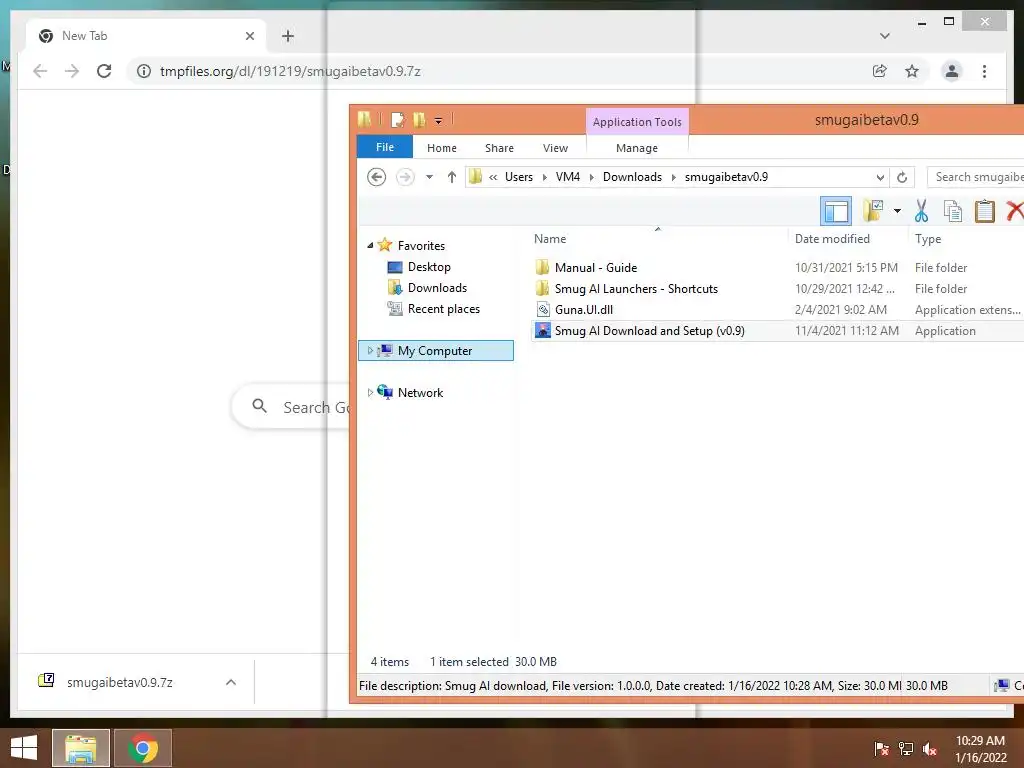Open a new Chrome tab with plus
The height and width of the screenshot is (768, 1024).
[288, 36]
